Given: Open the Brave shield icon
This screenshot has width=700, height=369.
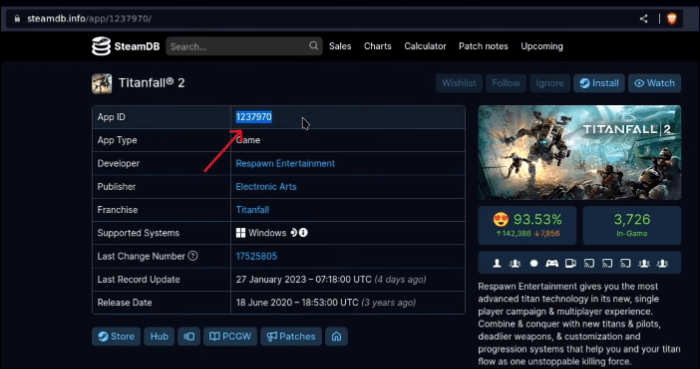Looking at the screenshot, I should (x=672, y=18).
